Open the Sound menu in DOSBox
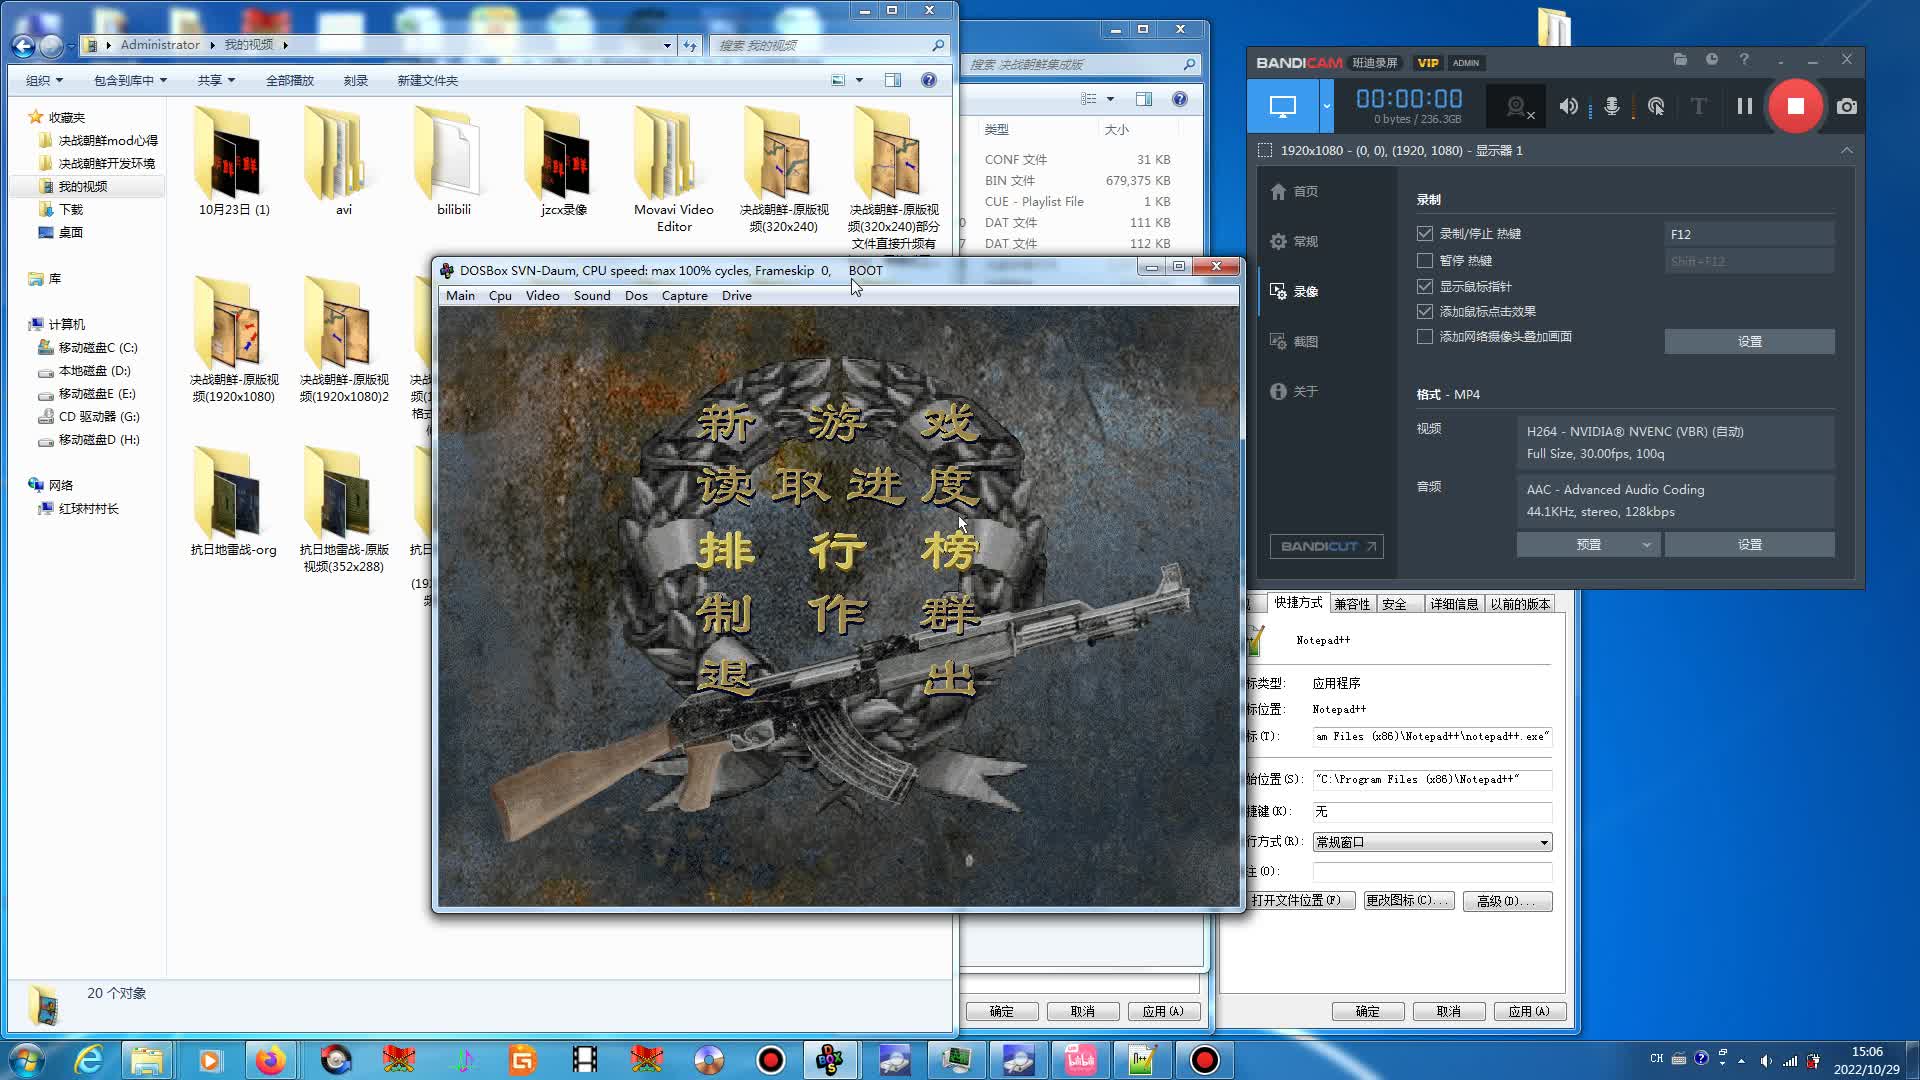The height and width of the screenshot is (1080, 1920). [x=592, y=296]
